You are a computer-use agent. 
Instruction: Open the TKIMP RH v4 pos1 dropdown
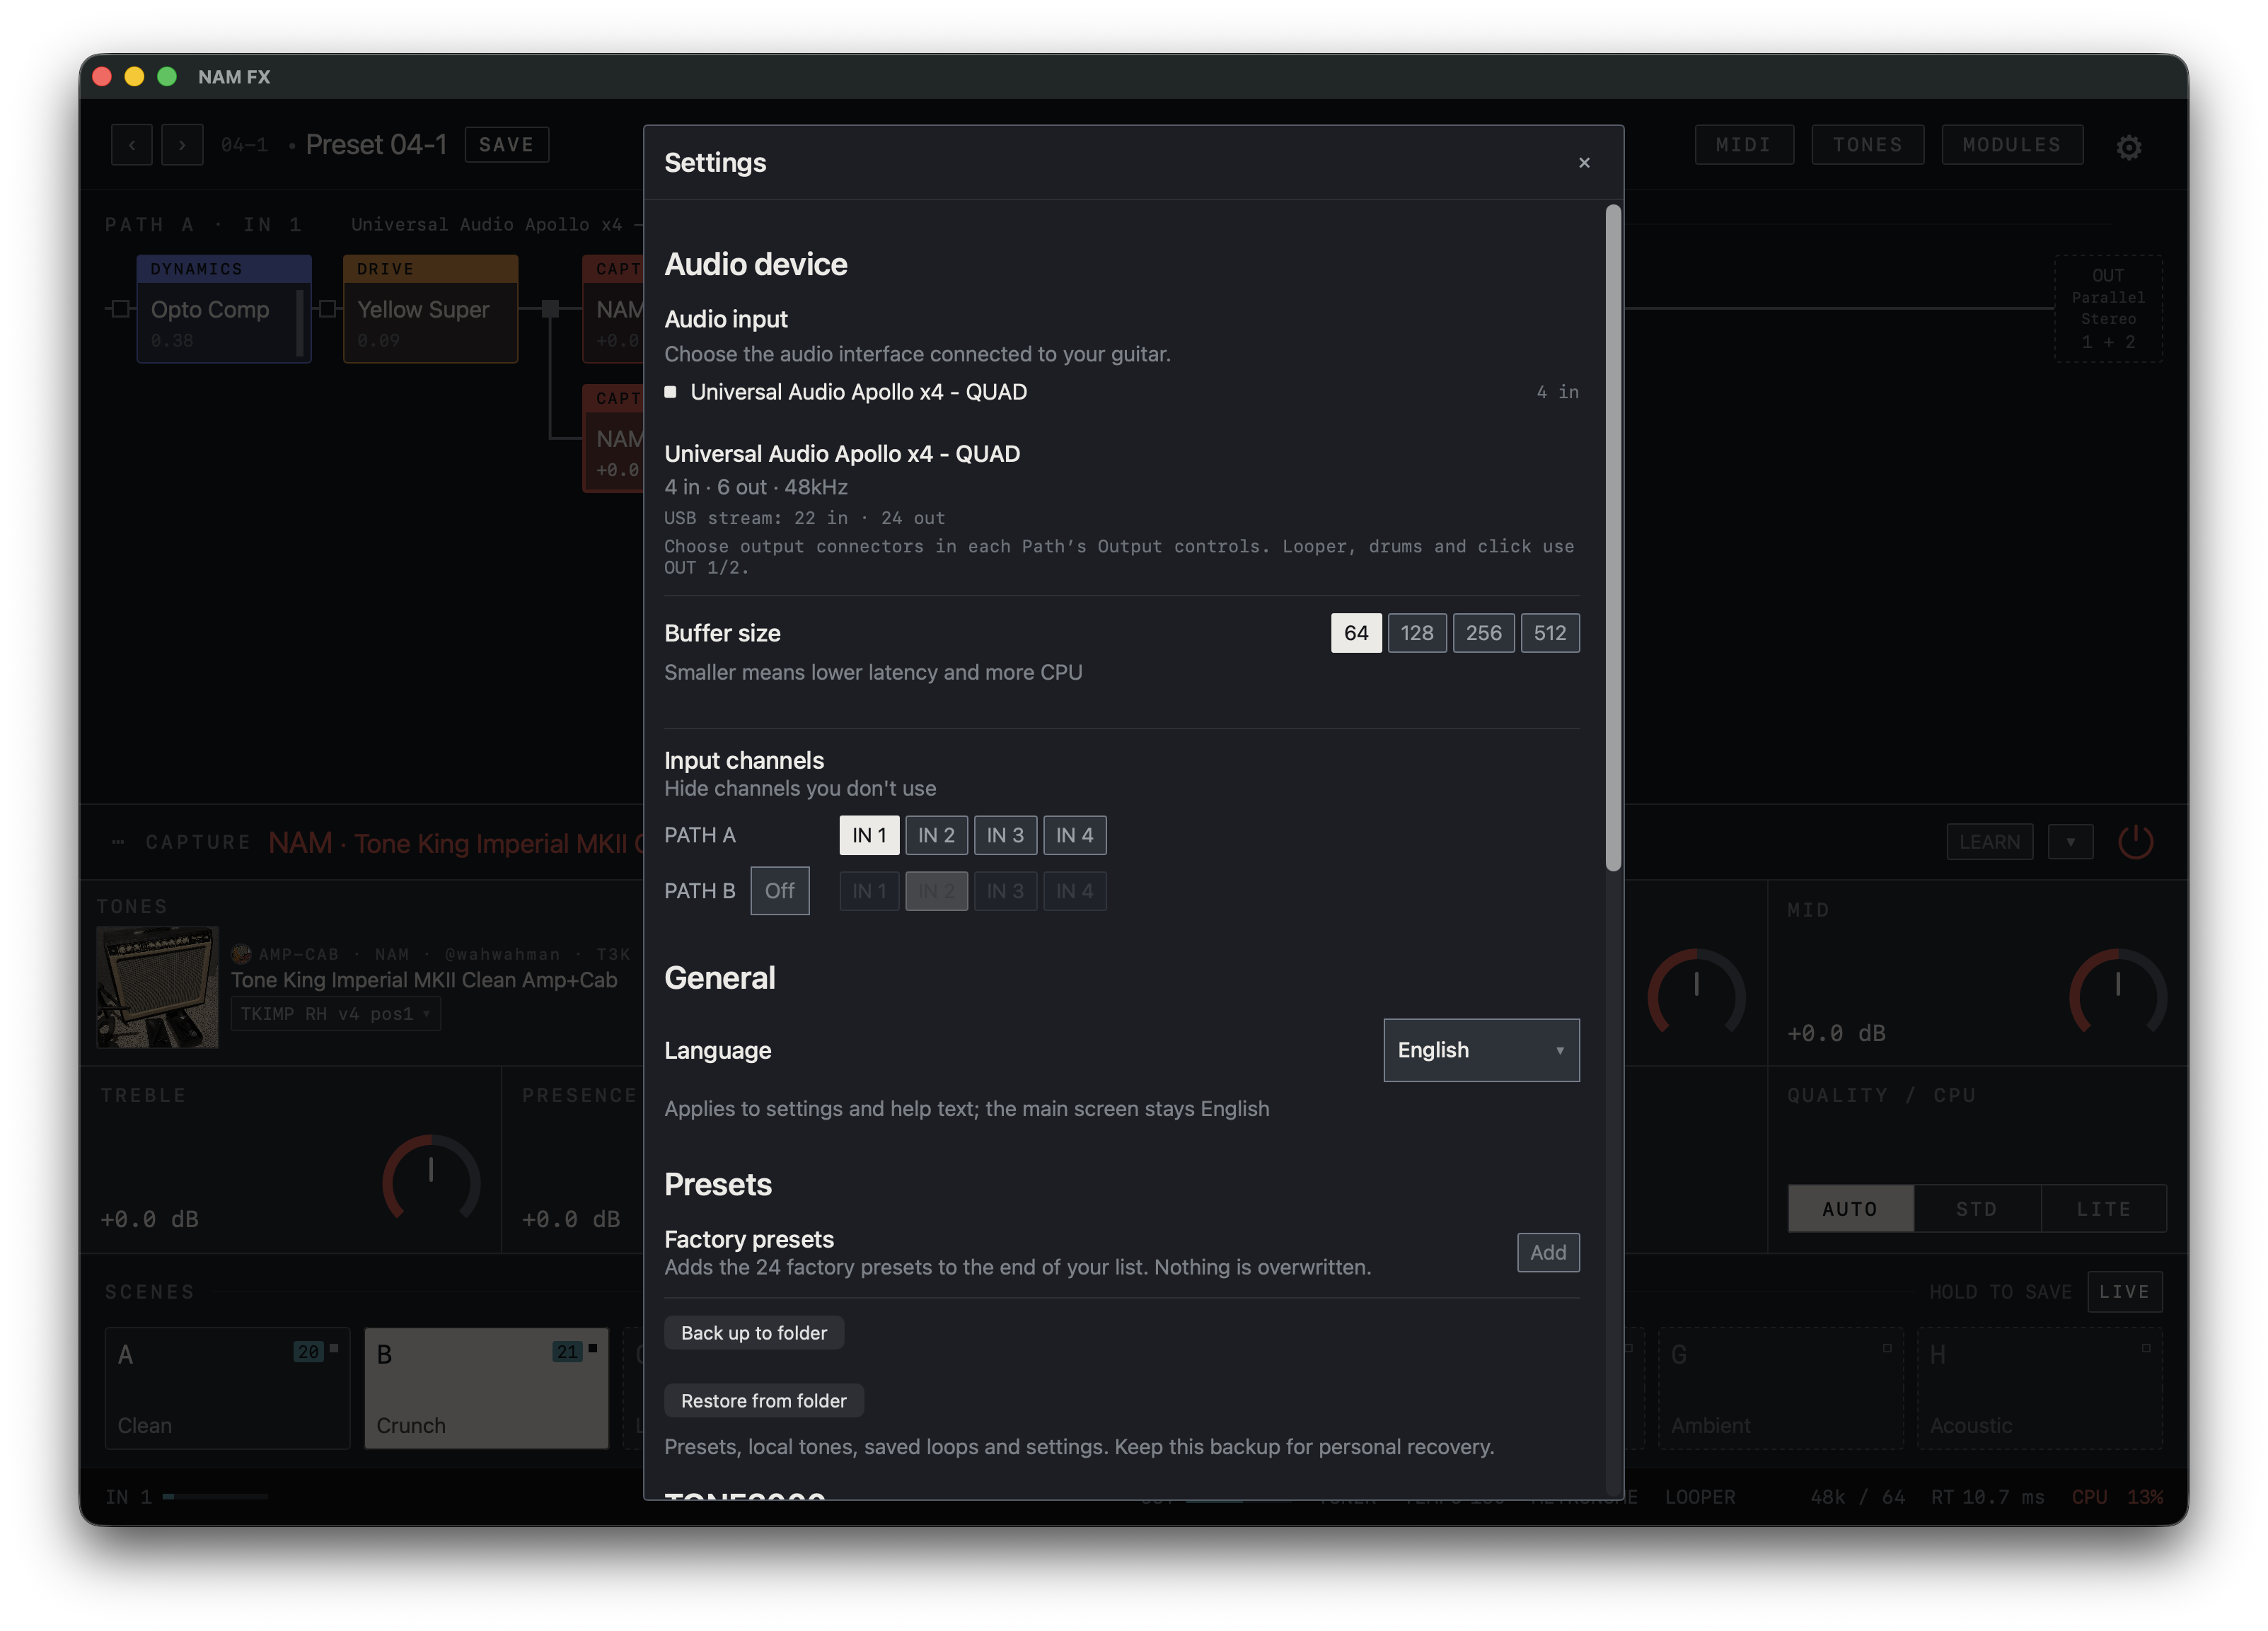point(335,1014)
